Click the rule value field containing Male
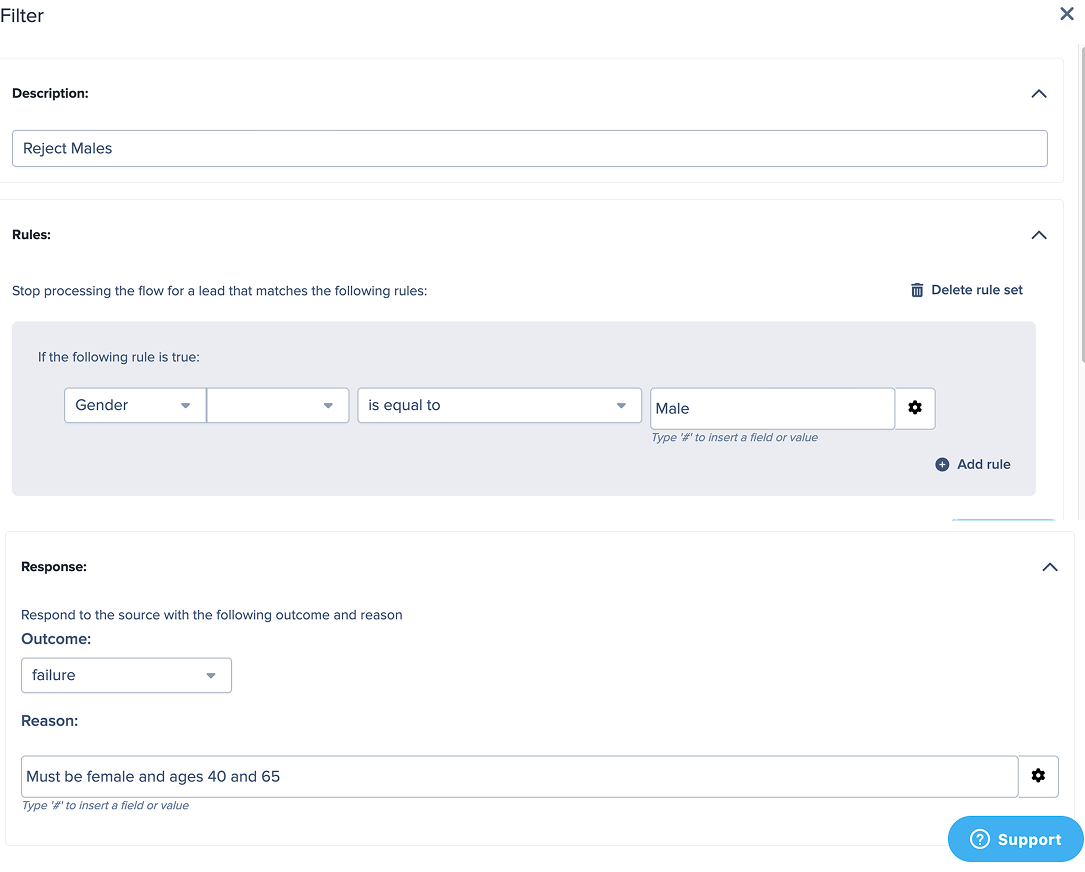Image resolution: width=1085 pixels, height=872 pixels. tap(771, 408)
